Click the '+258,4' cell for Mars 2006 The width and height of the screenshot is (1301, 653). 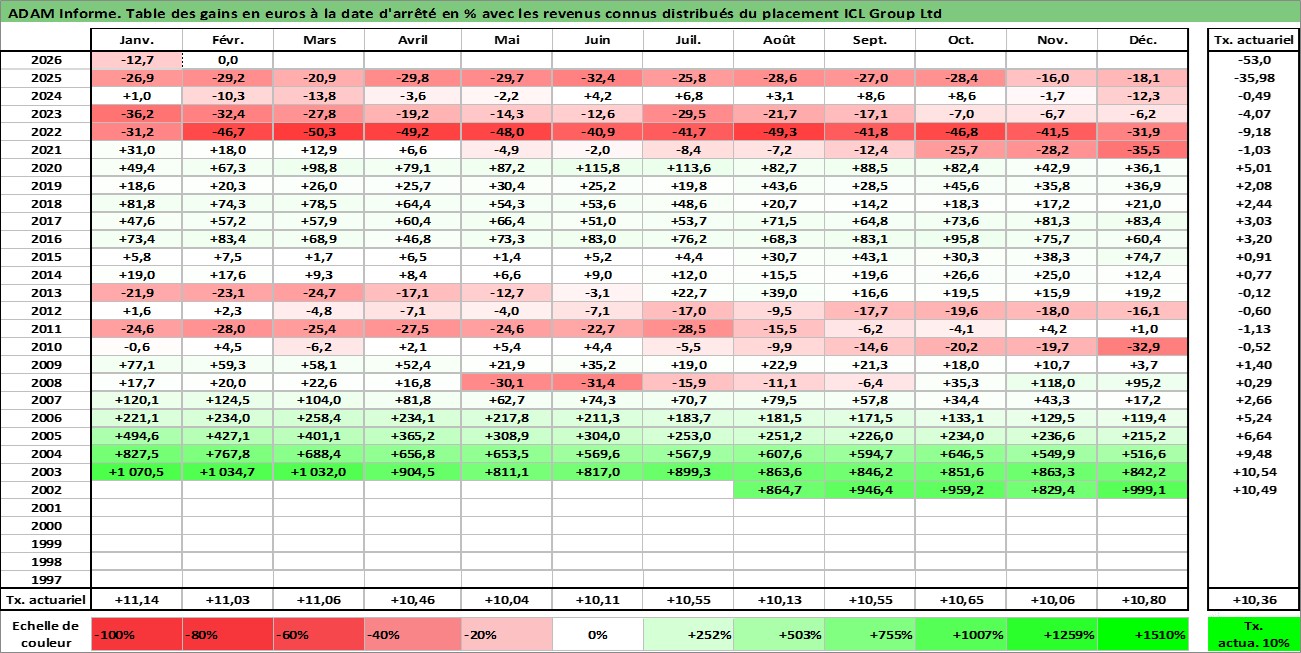[x=319, y=418]
